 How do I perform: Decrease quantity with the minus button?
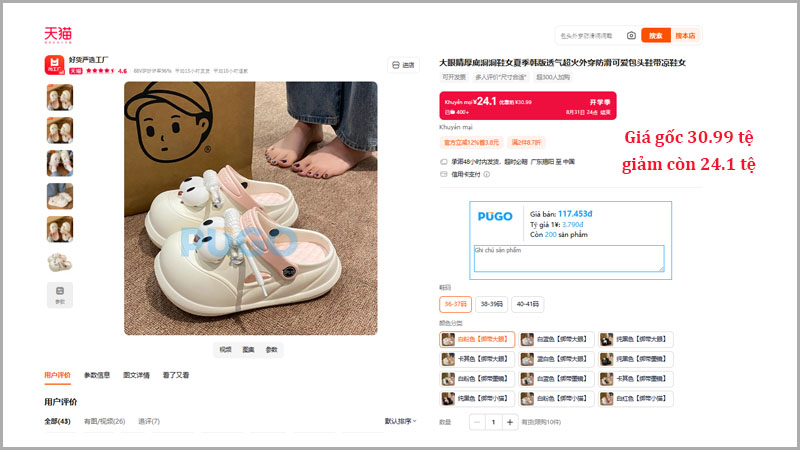[477, 422]
